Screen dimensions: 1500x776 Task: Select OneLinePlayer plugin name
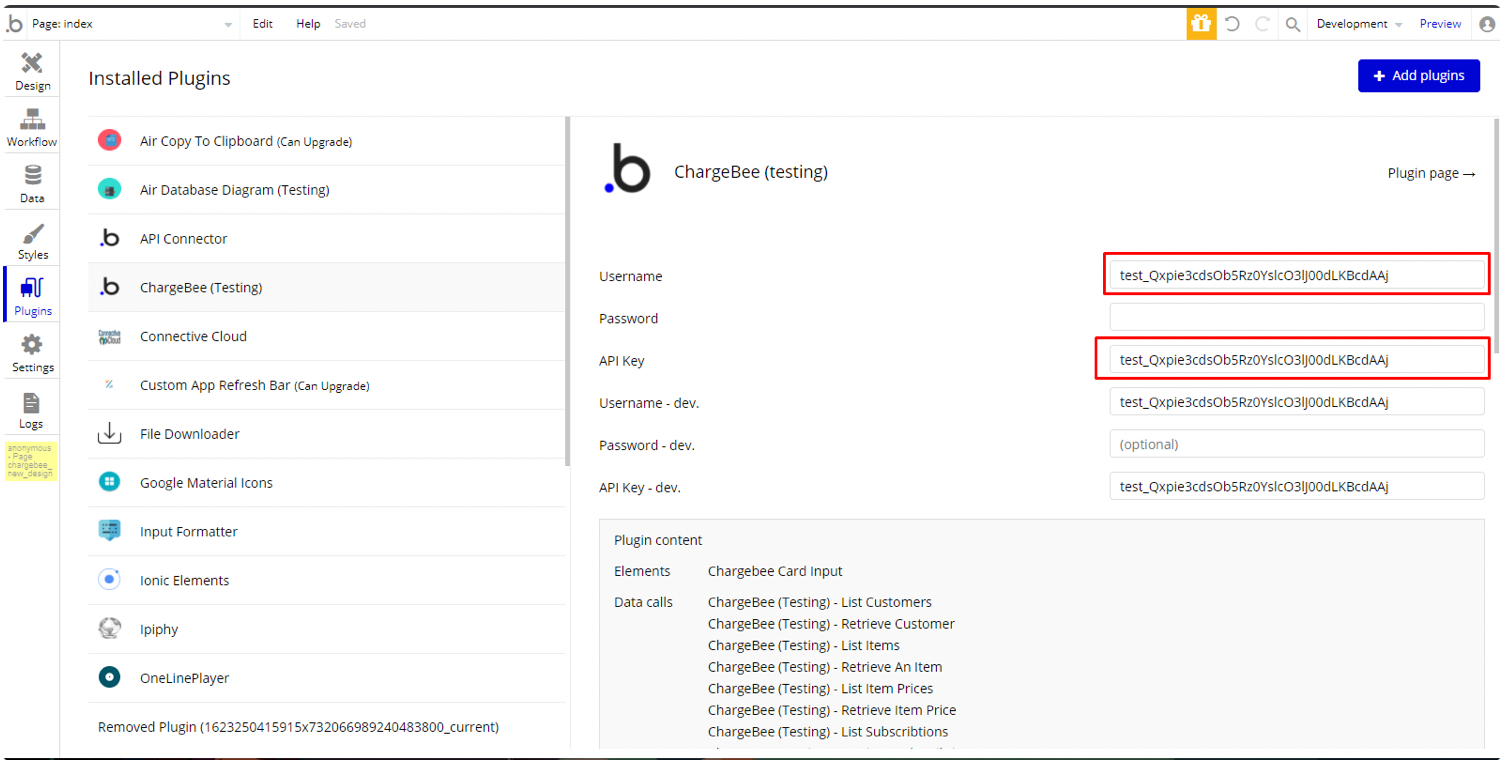(184, 678)
